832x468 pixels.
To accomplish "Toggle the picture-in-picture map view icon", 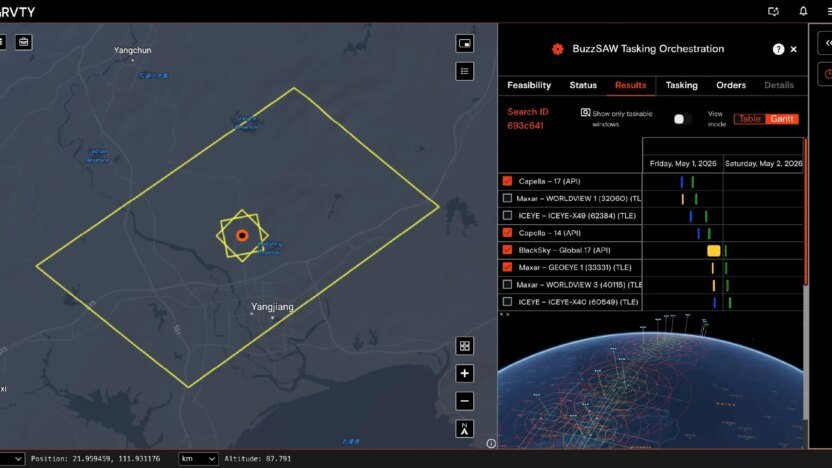I will (464, 44).
